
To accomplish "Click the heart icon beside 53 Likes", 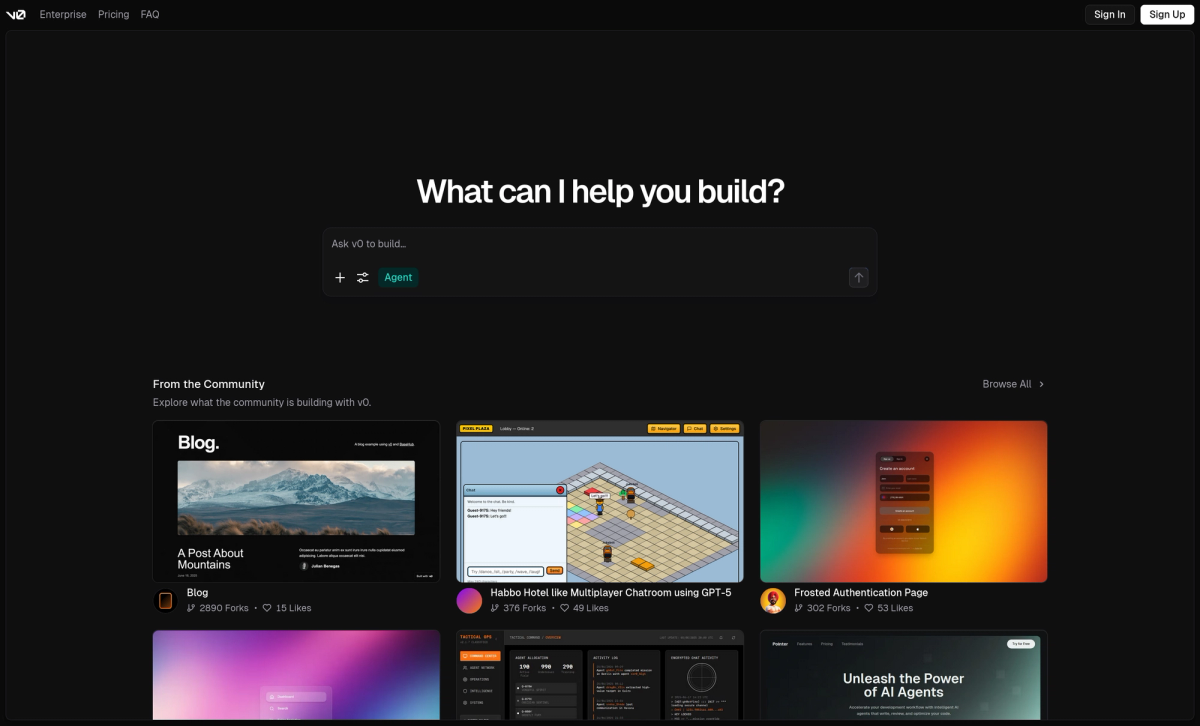I will [869, 608].
